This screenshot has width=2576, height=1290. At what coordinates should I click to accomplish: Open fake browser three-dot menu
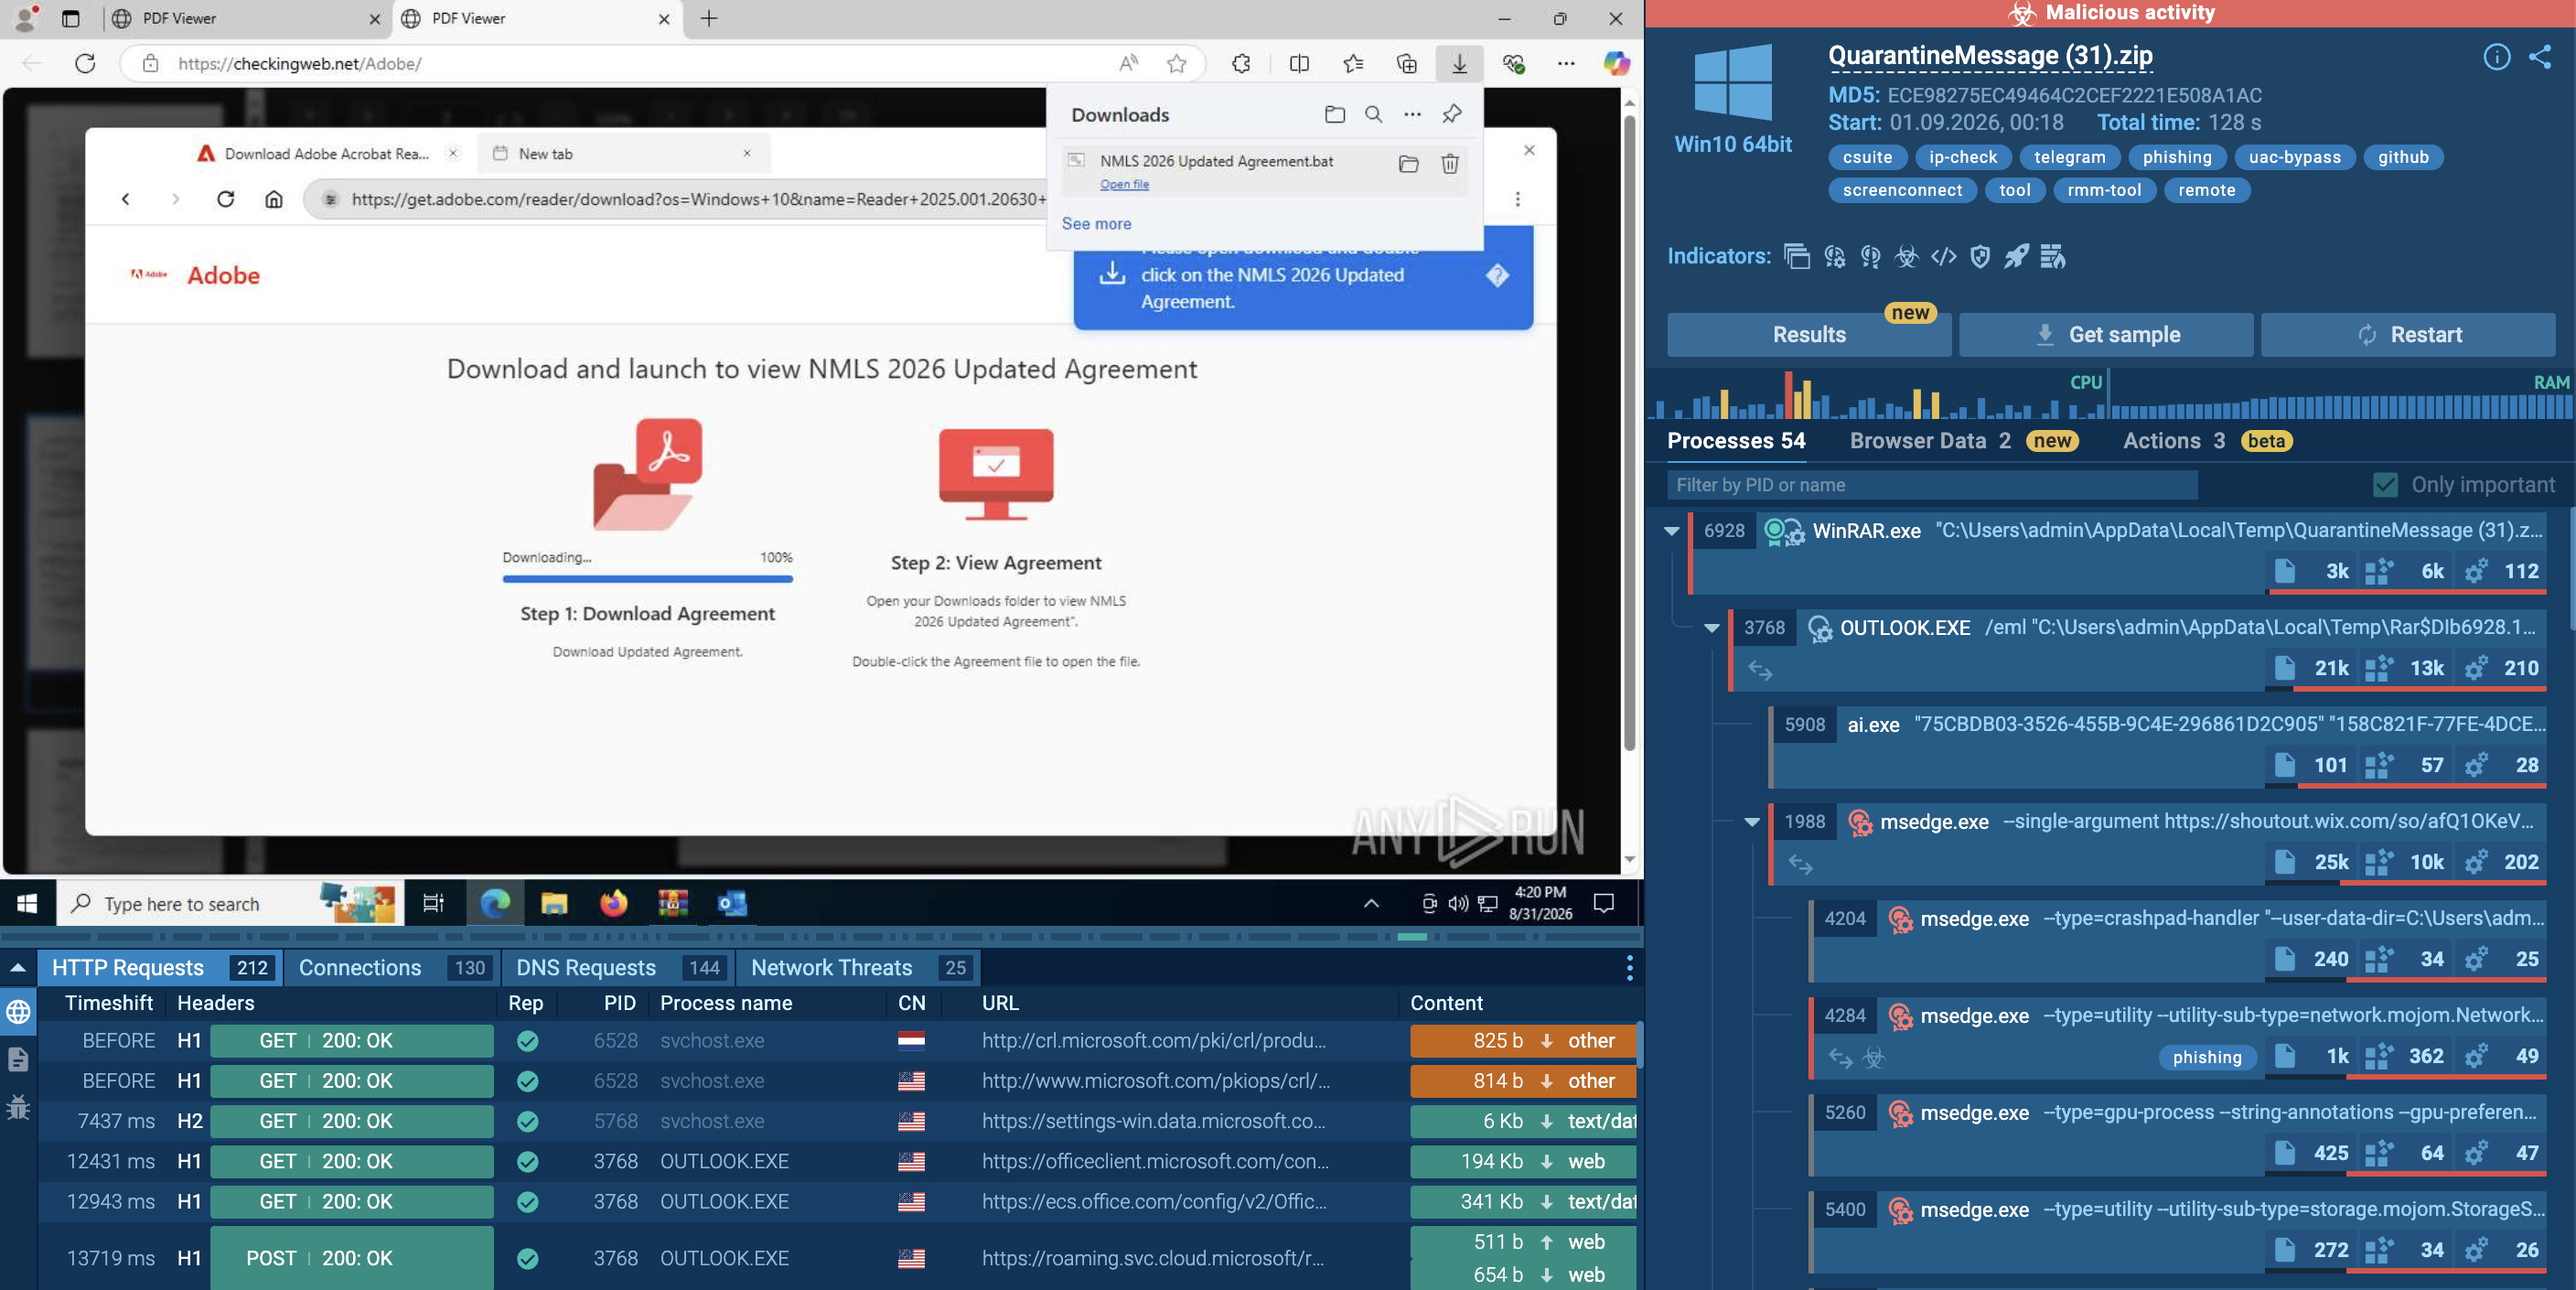(1517, 199)
